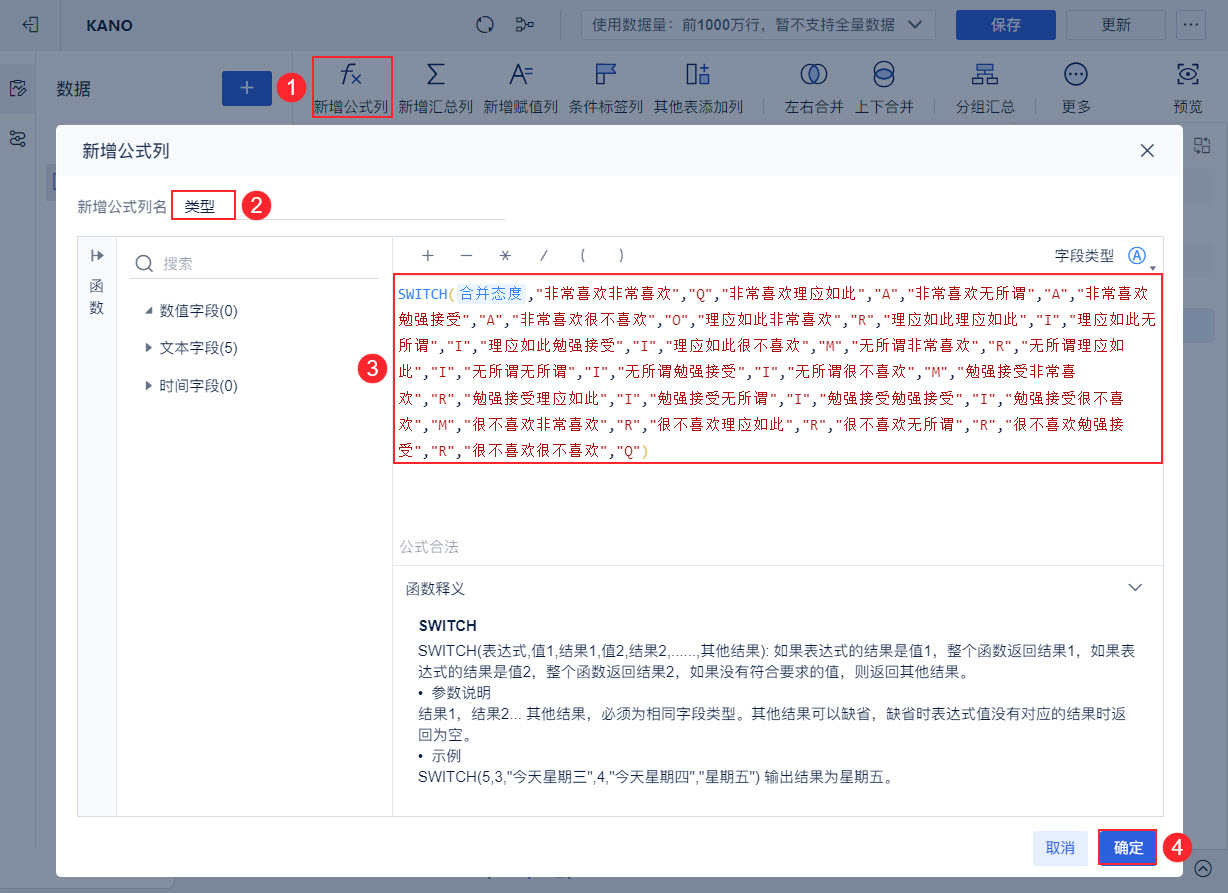Open 更多 tools menu
Image resolution: width=1228 pixels, height=893 pixels.
point(1076,87)
